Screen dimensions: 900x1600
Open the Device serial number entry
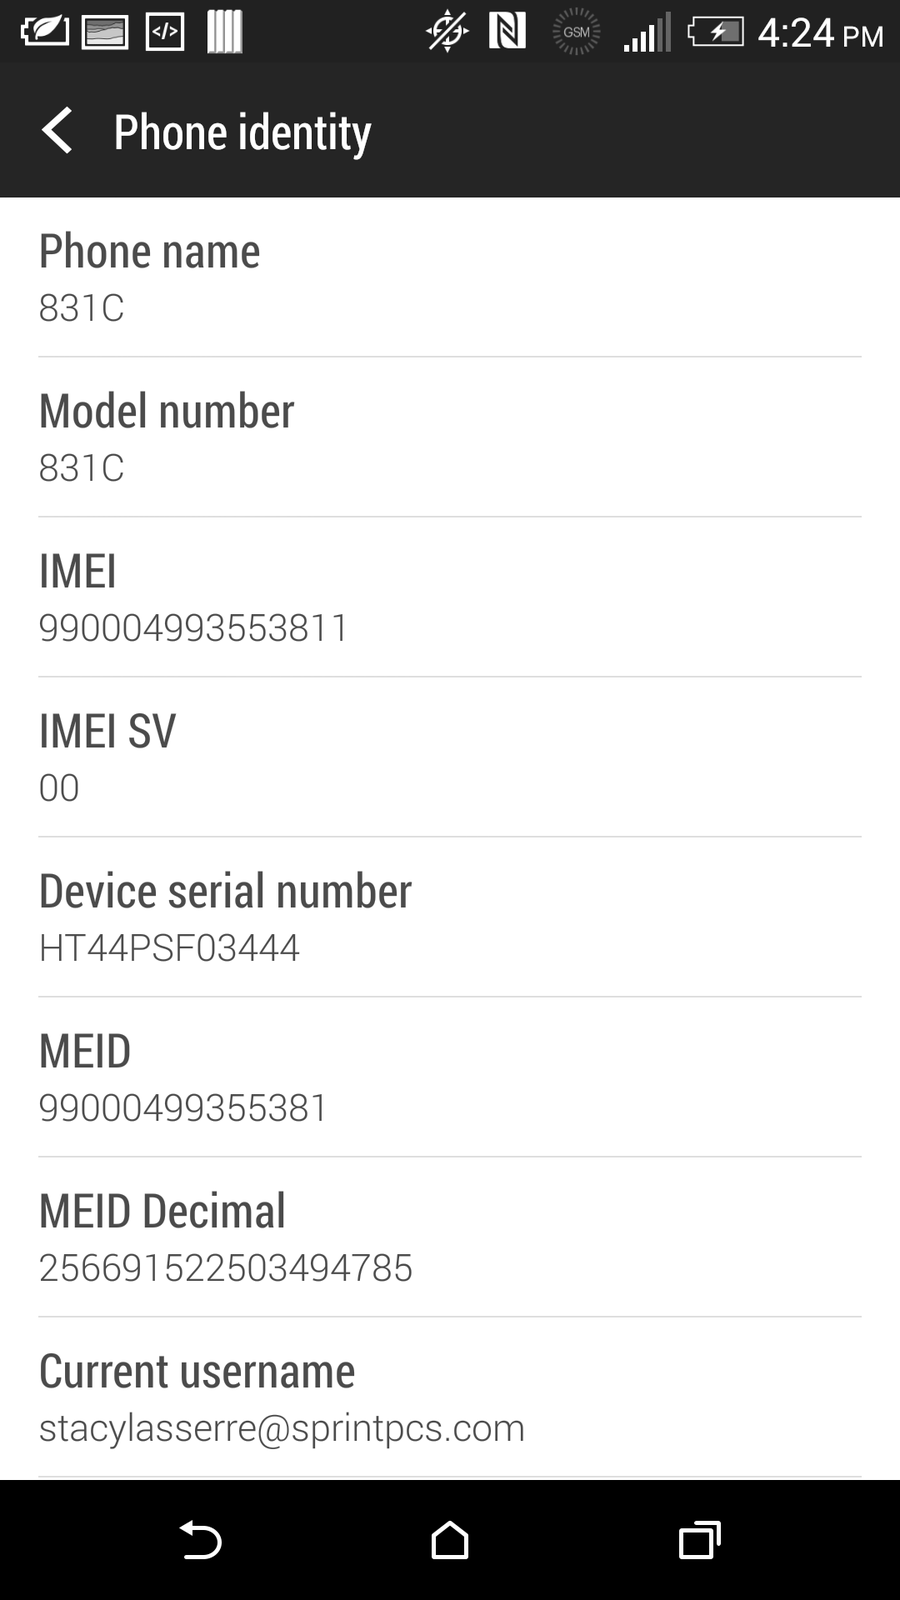click(450, 917)
